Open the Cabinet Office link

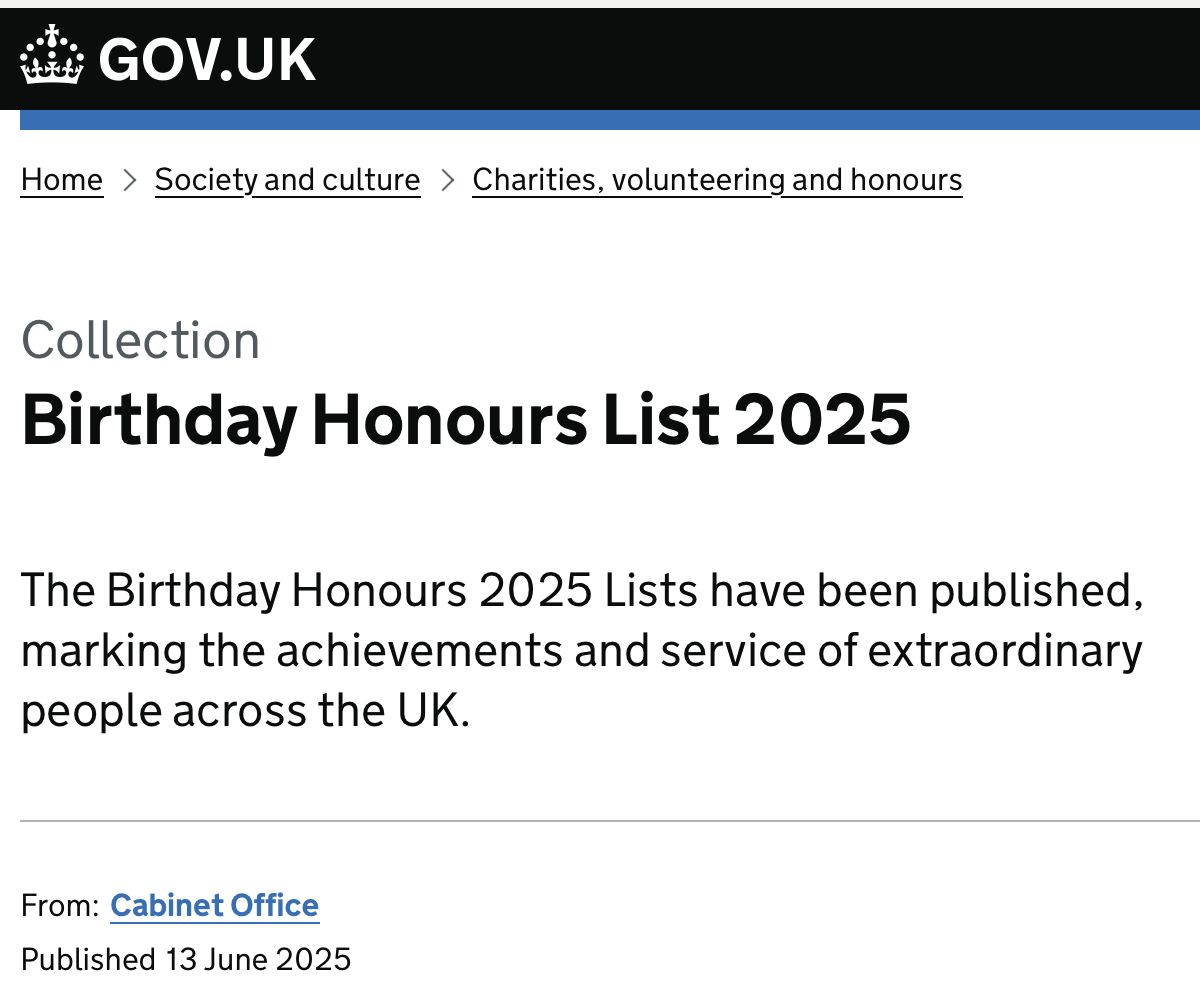pyautogui.click(x=214, y=905)
